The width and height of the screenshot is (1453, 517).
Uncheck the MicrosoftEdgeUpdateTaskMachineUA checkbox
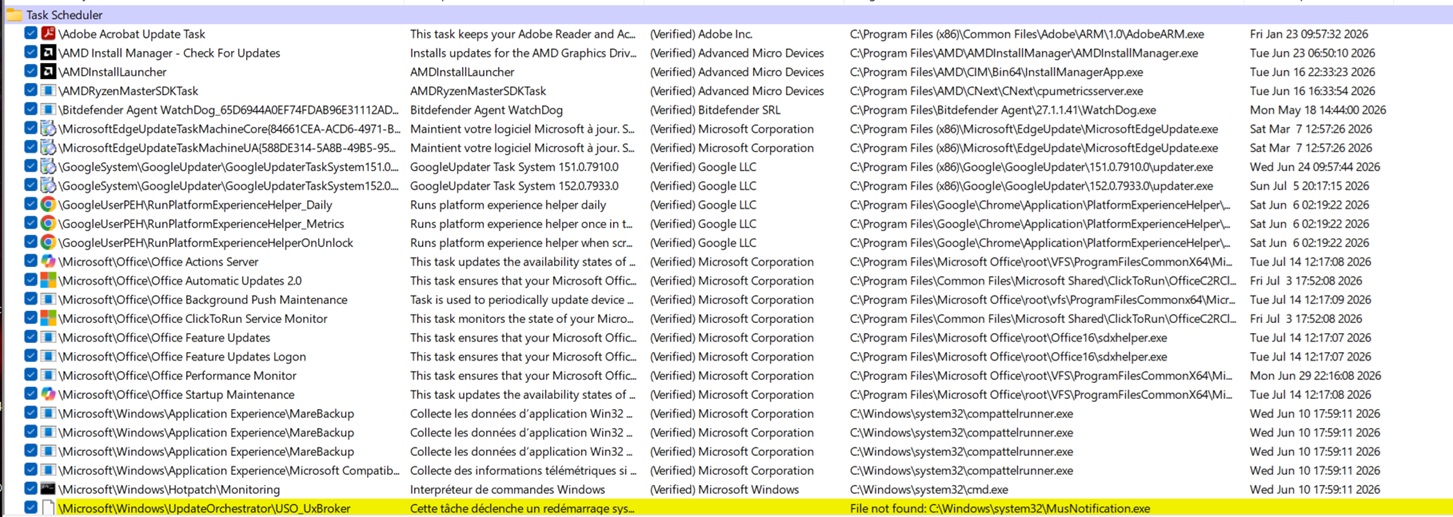[x=31, y=148]
